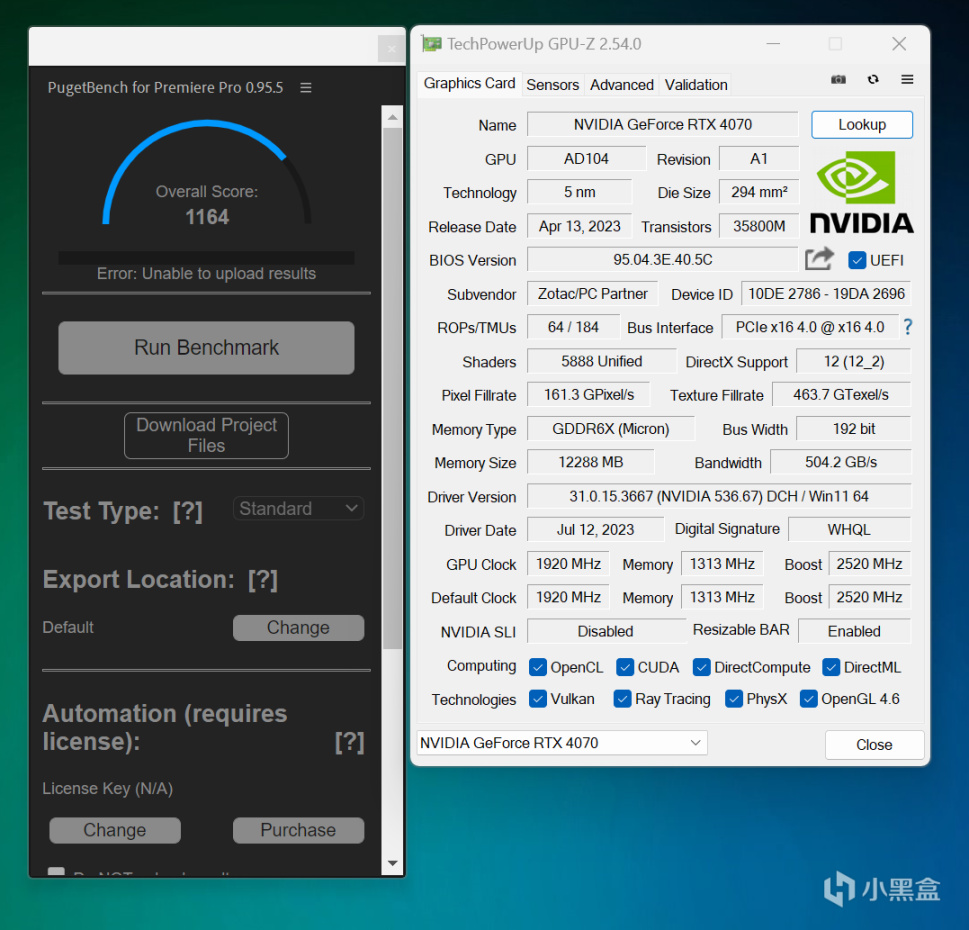Switch to the Advanced tab
The image size is (969, 930).
[622, 85]
